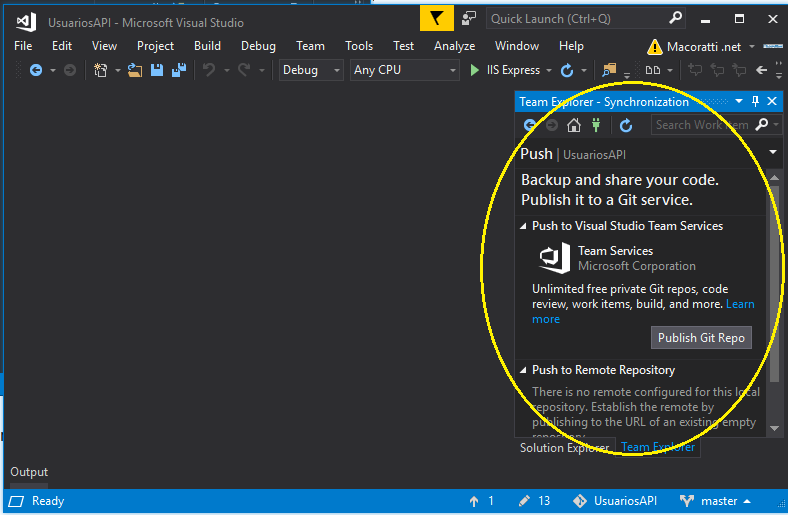Open the Project menu
Image resolution: width=790 pixels, height=515 pixels.
155,46
